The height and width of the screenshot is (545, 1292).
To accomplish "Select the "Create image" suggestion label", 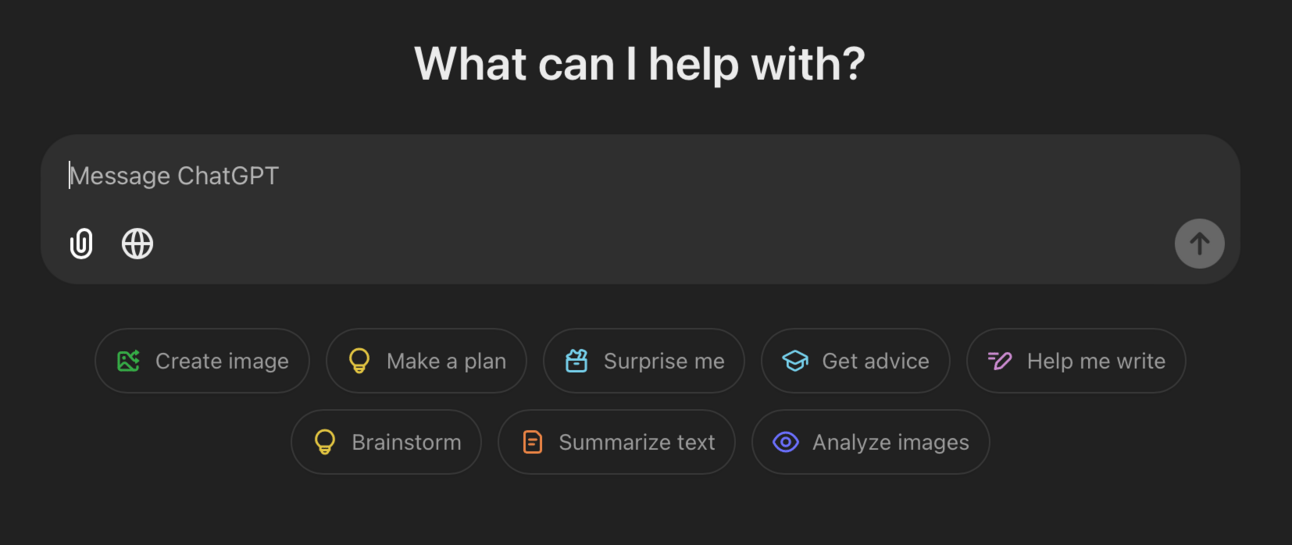I will click(x=222, y=361).
